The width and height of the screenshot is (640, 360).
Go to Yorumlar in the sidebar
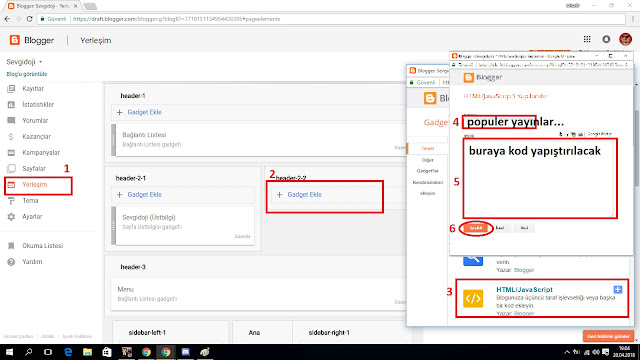(x=35, y=120)
